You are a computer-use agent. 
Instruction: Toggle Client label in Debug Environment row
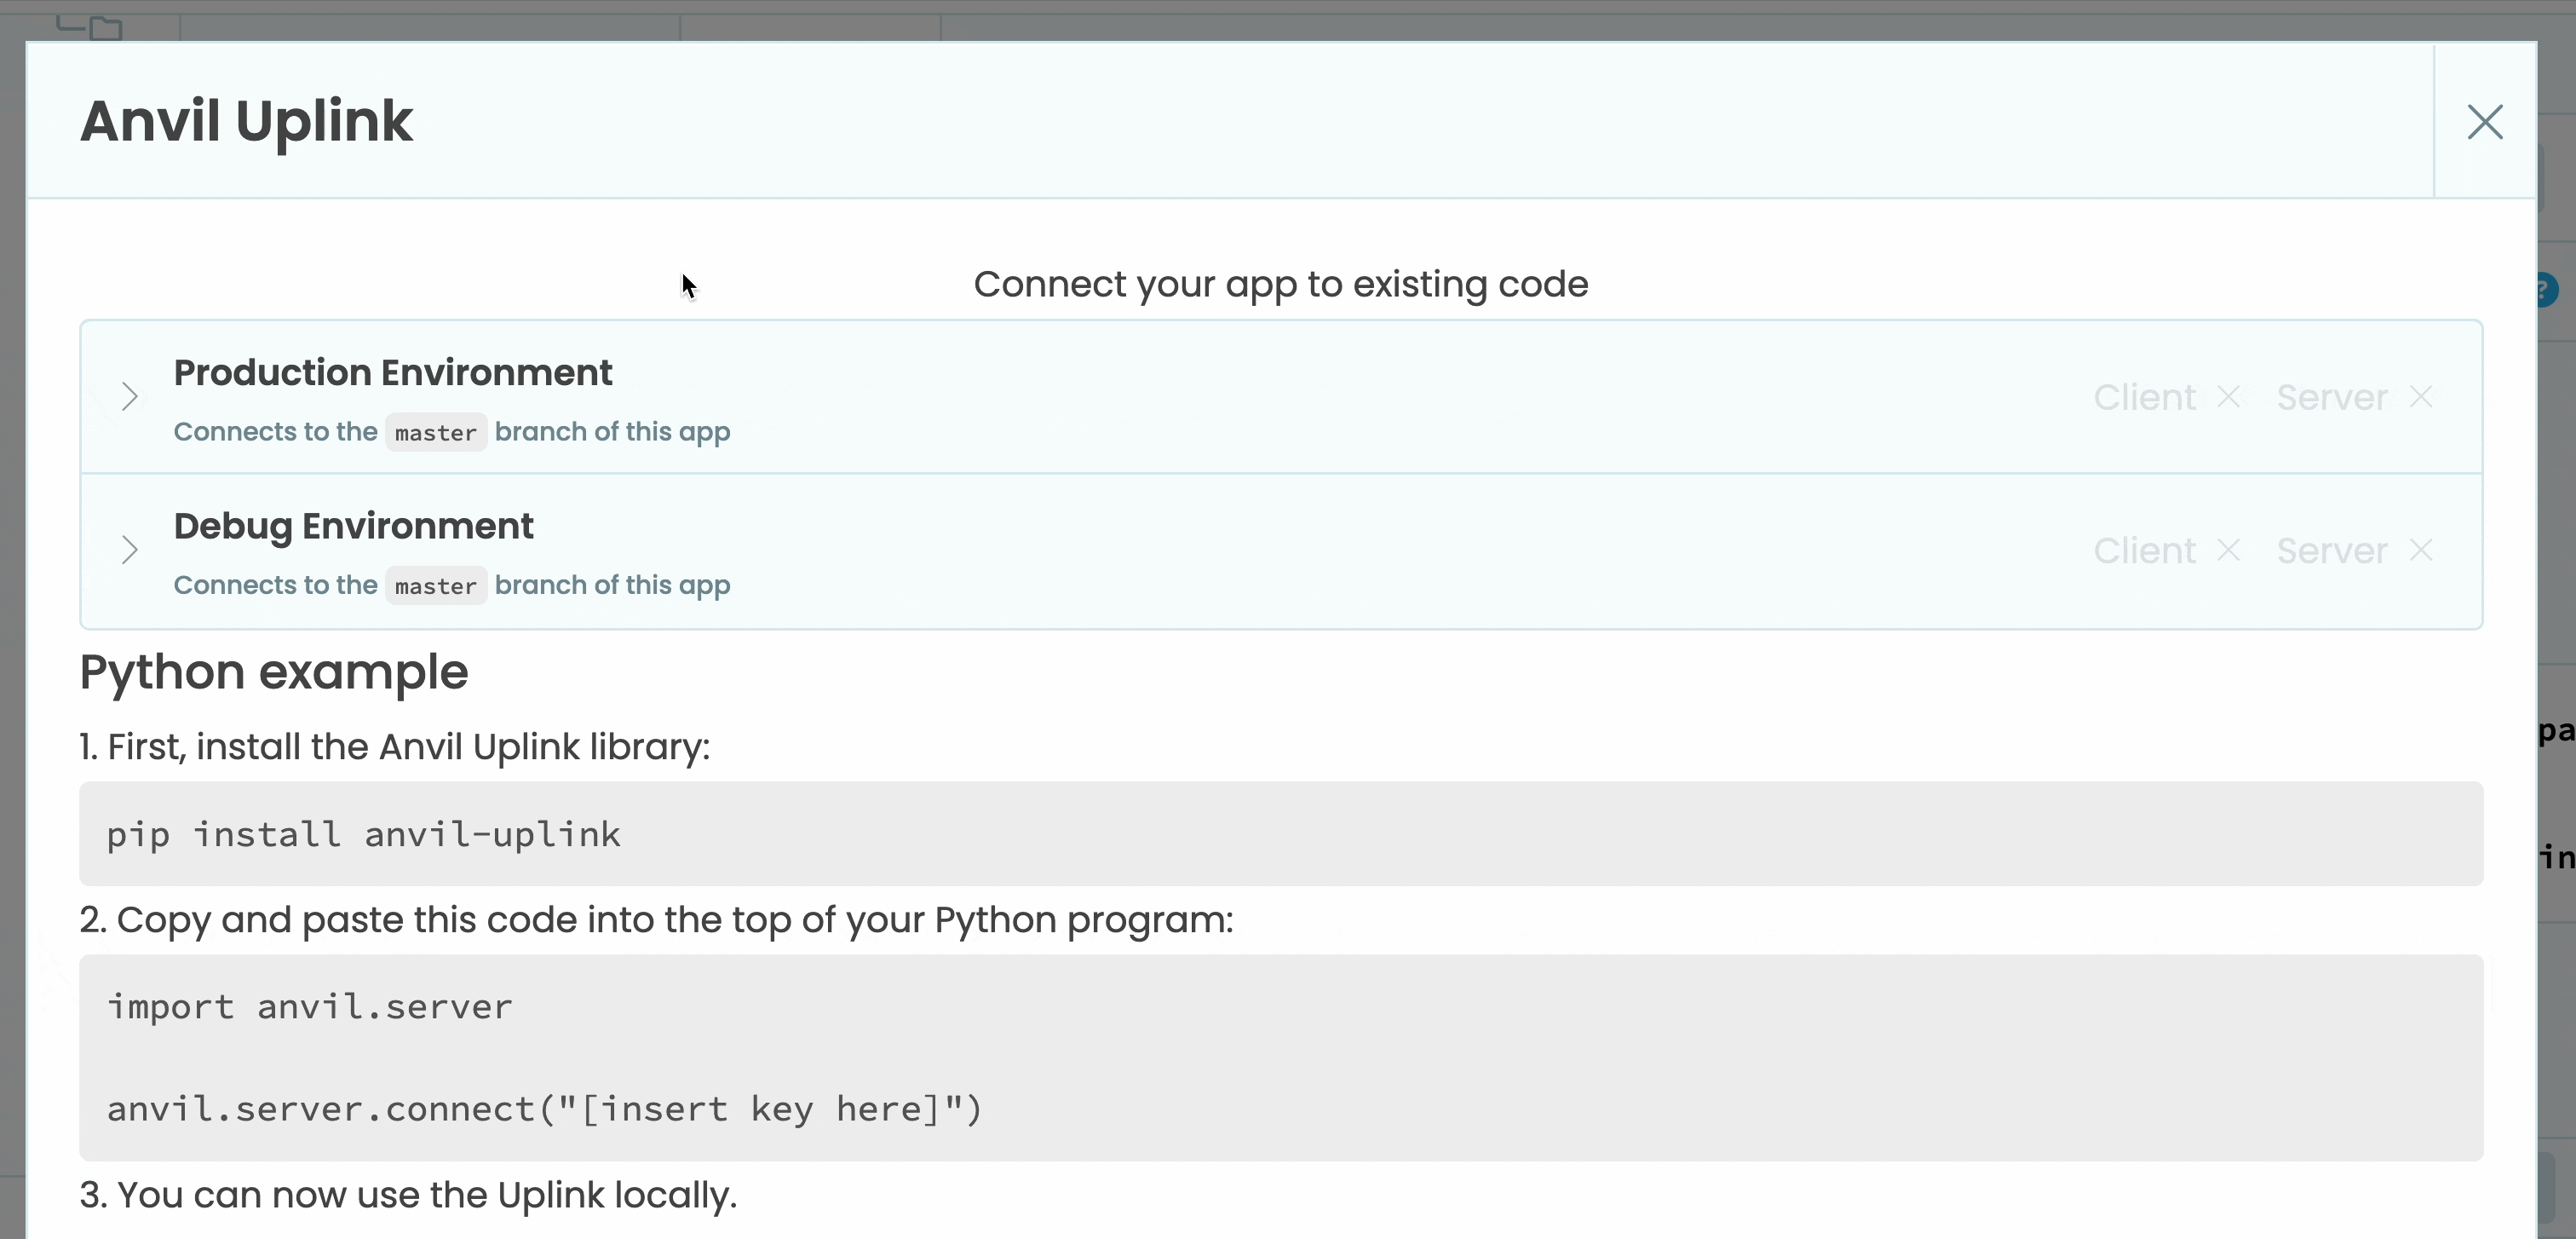click(2144, 550)
